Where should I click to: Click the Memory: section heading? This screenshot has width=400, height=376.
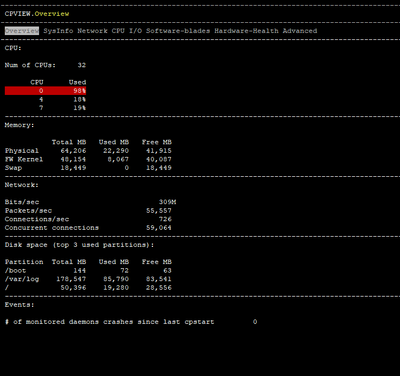point(19,125)
